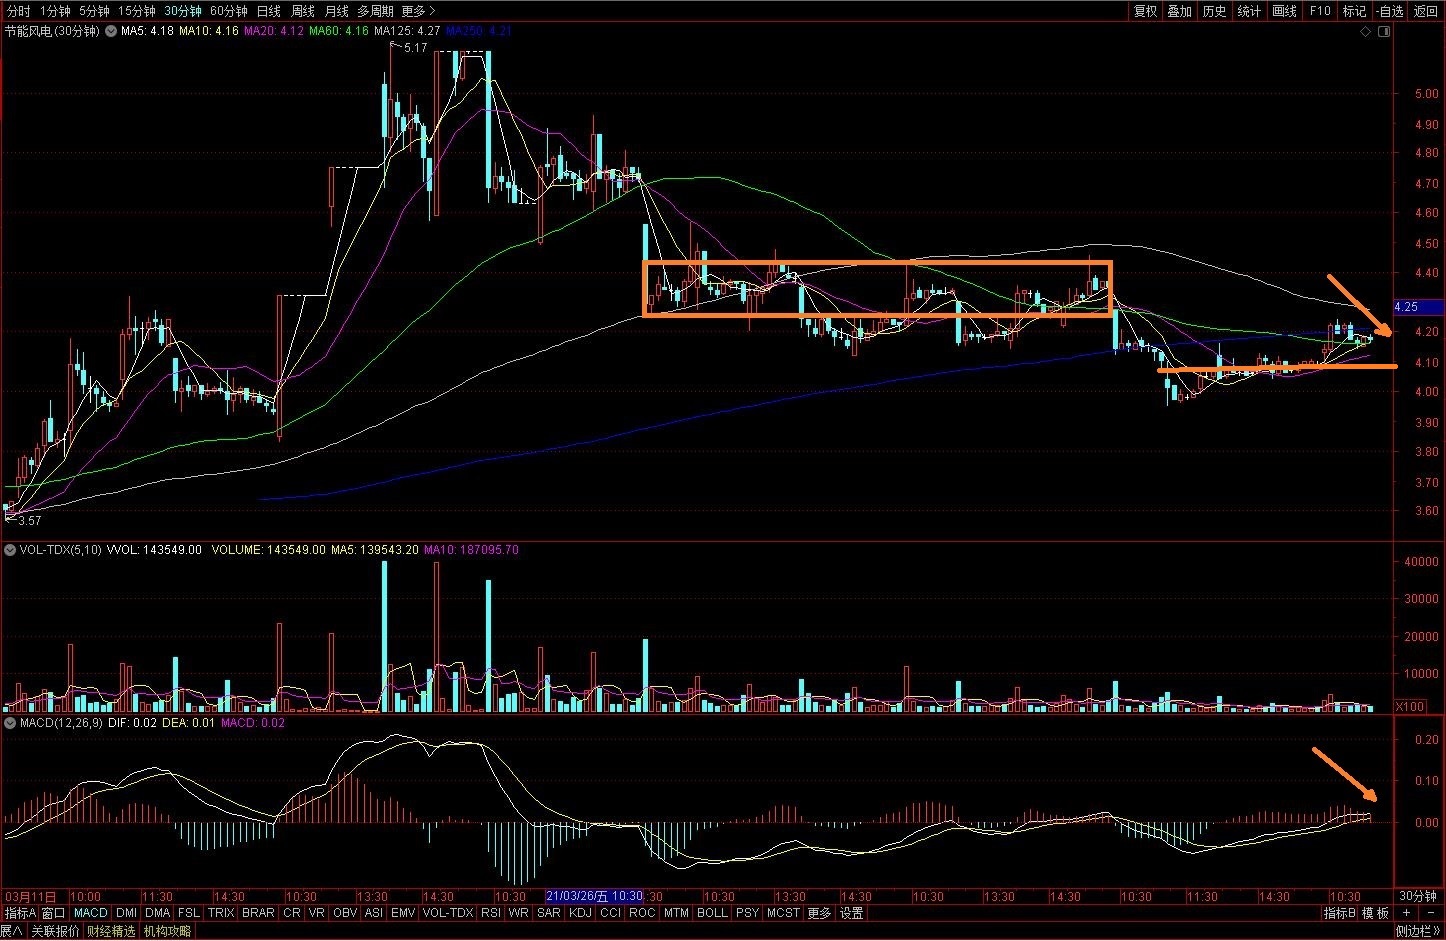Click the 历史 button

[x=1214, y=11]
